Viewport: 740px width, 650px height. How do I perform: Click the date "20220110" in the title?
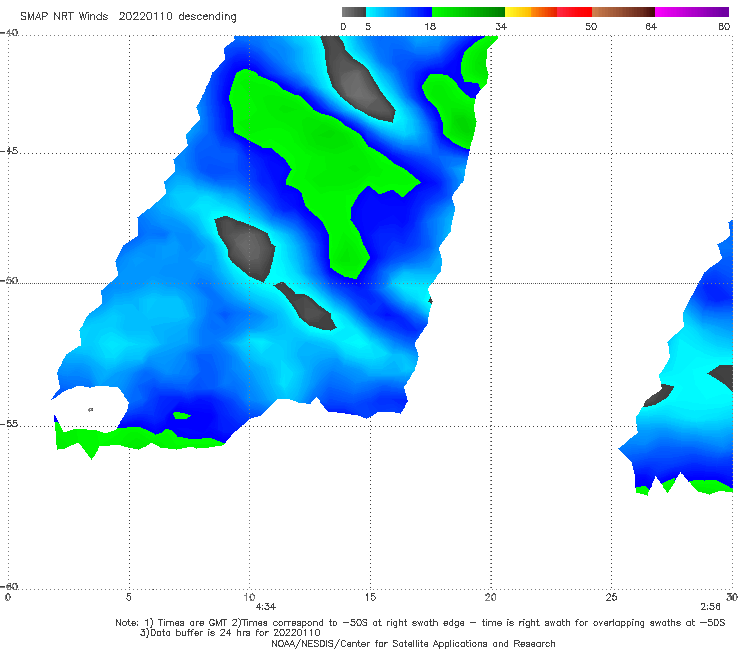[x=145, y=16]
